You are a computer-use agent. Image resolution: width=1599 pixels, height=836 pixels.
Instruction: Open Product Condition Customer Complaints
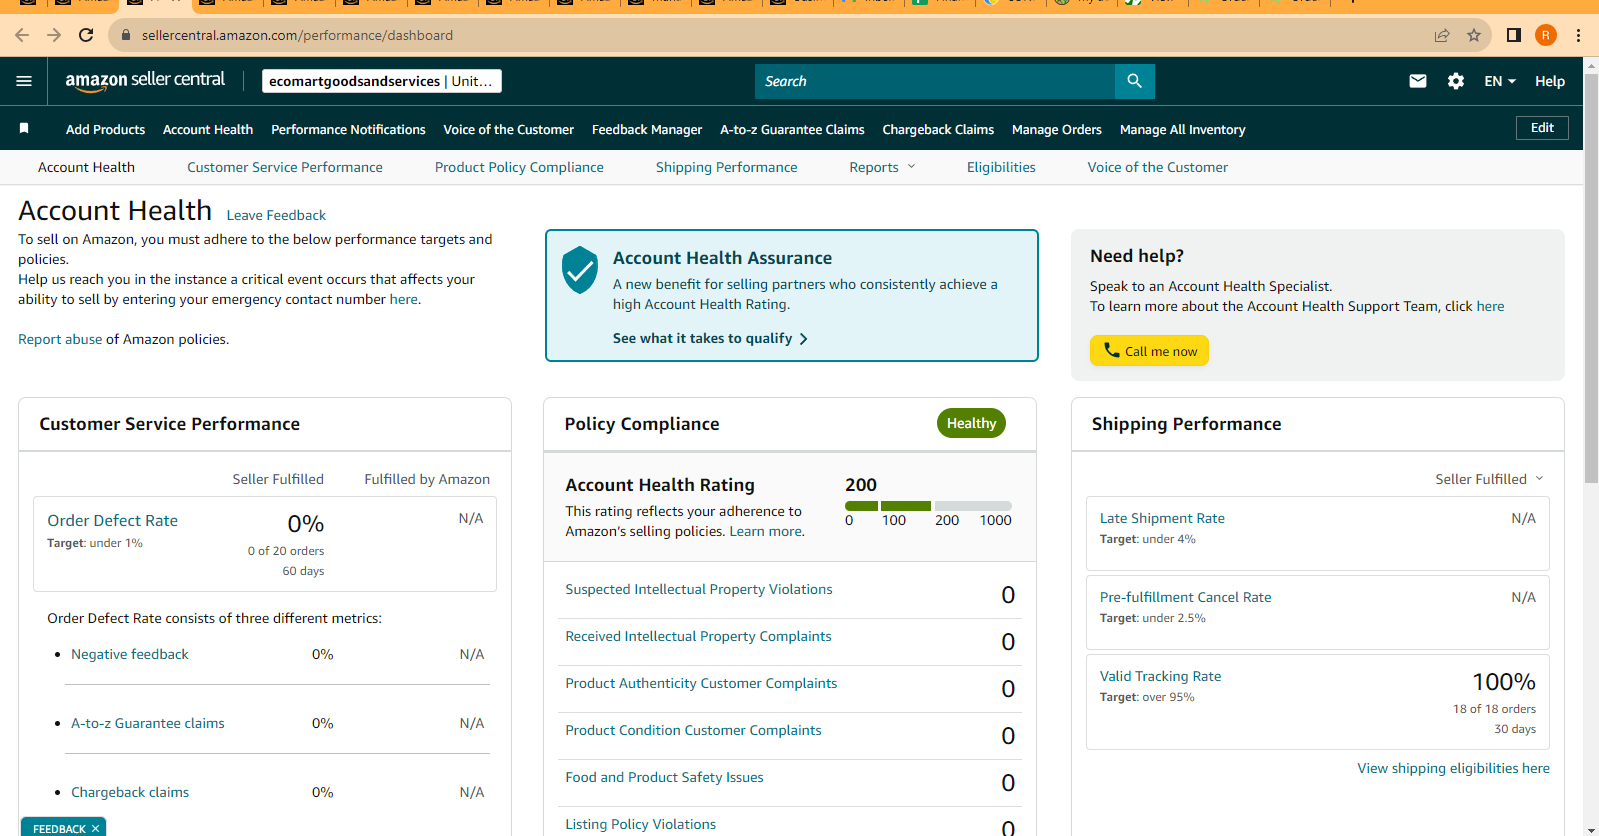click(693, 730)
